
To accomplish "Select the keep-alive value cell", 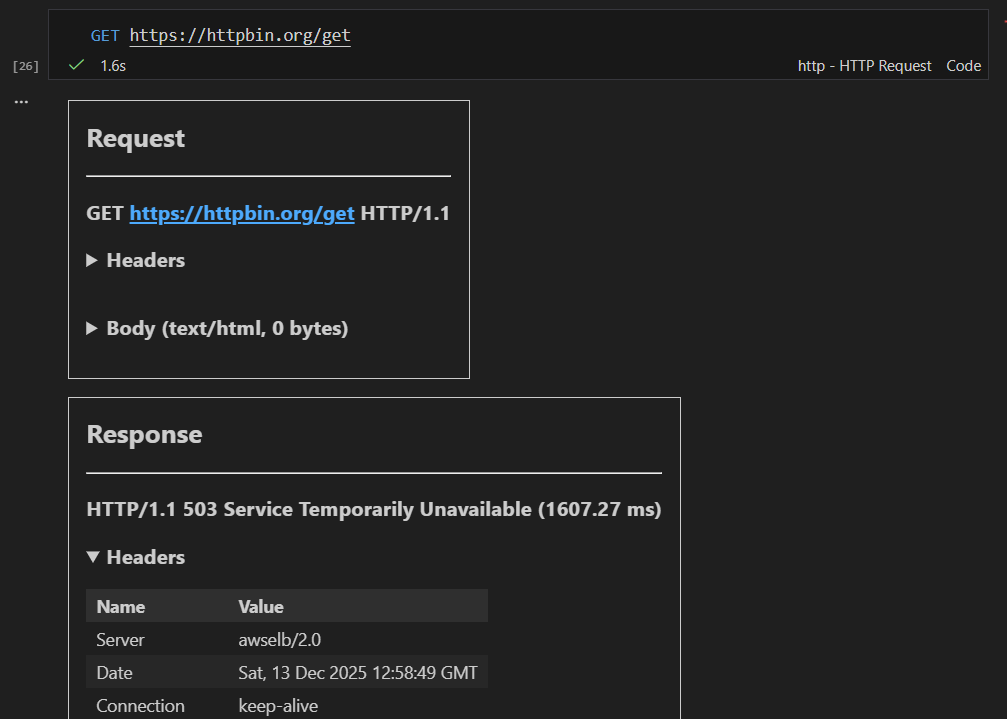I will (278, 706).
